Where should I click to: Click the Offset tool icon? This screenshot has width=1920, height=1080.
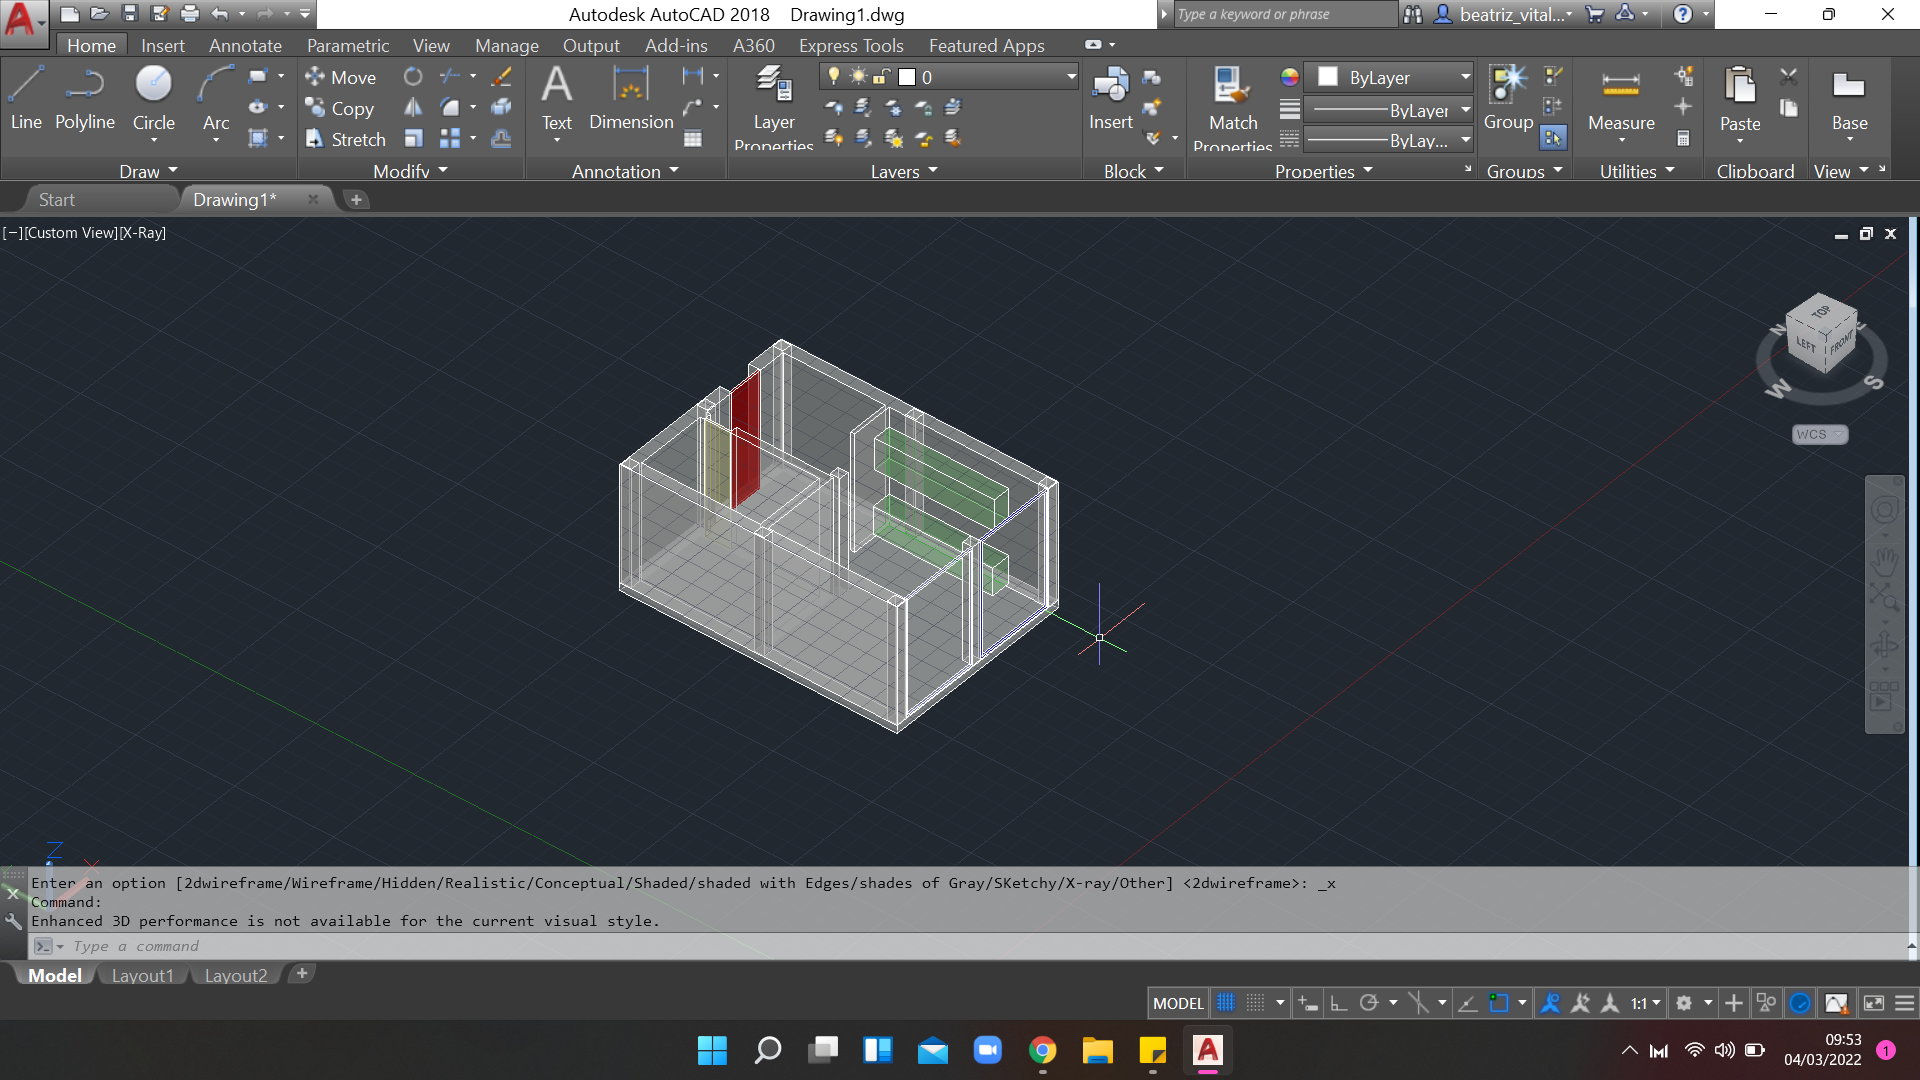tap(501, 138)
